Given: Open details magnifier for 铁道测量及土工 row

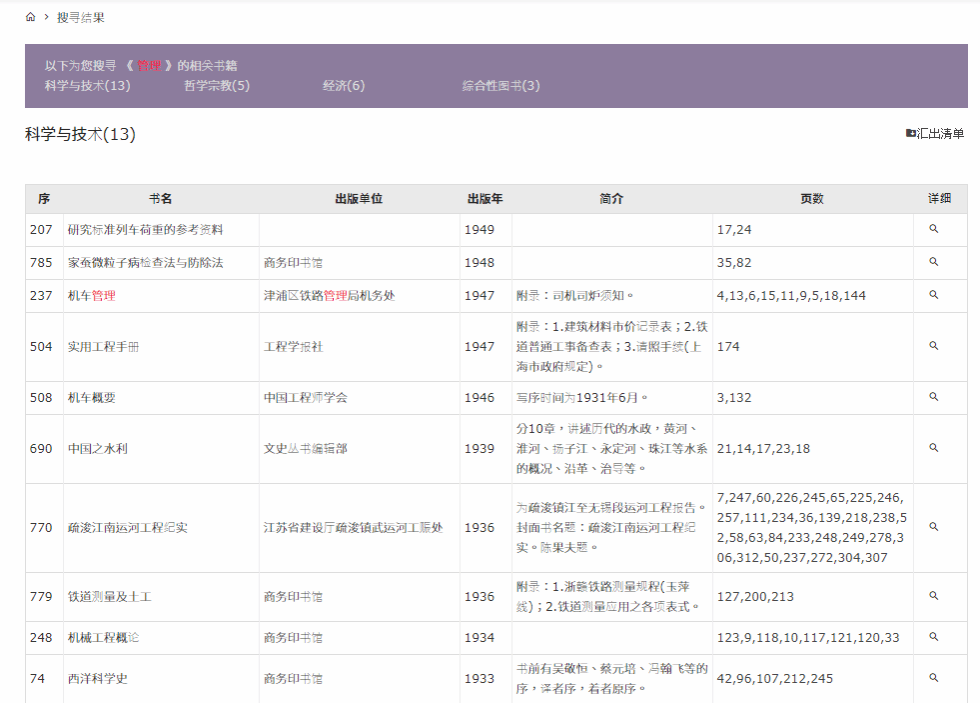Looking at the screenshot, I should click(933, 596).
